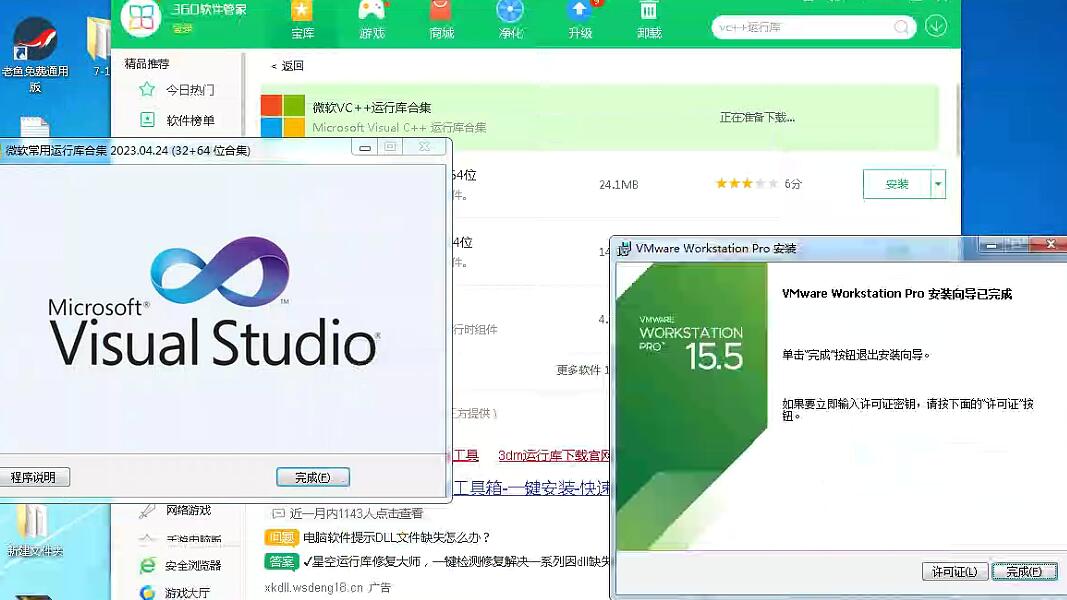The height and width of the screenshot is (600, 1067).
Task: Click the green 安装 button
Action: click(x=896, y=184)
